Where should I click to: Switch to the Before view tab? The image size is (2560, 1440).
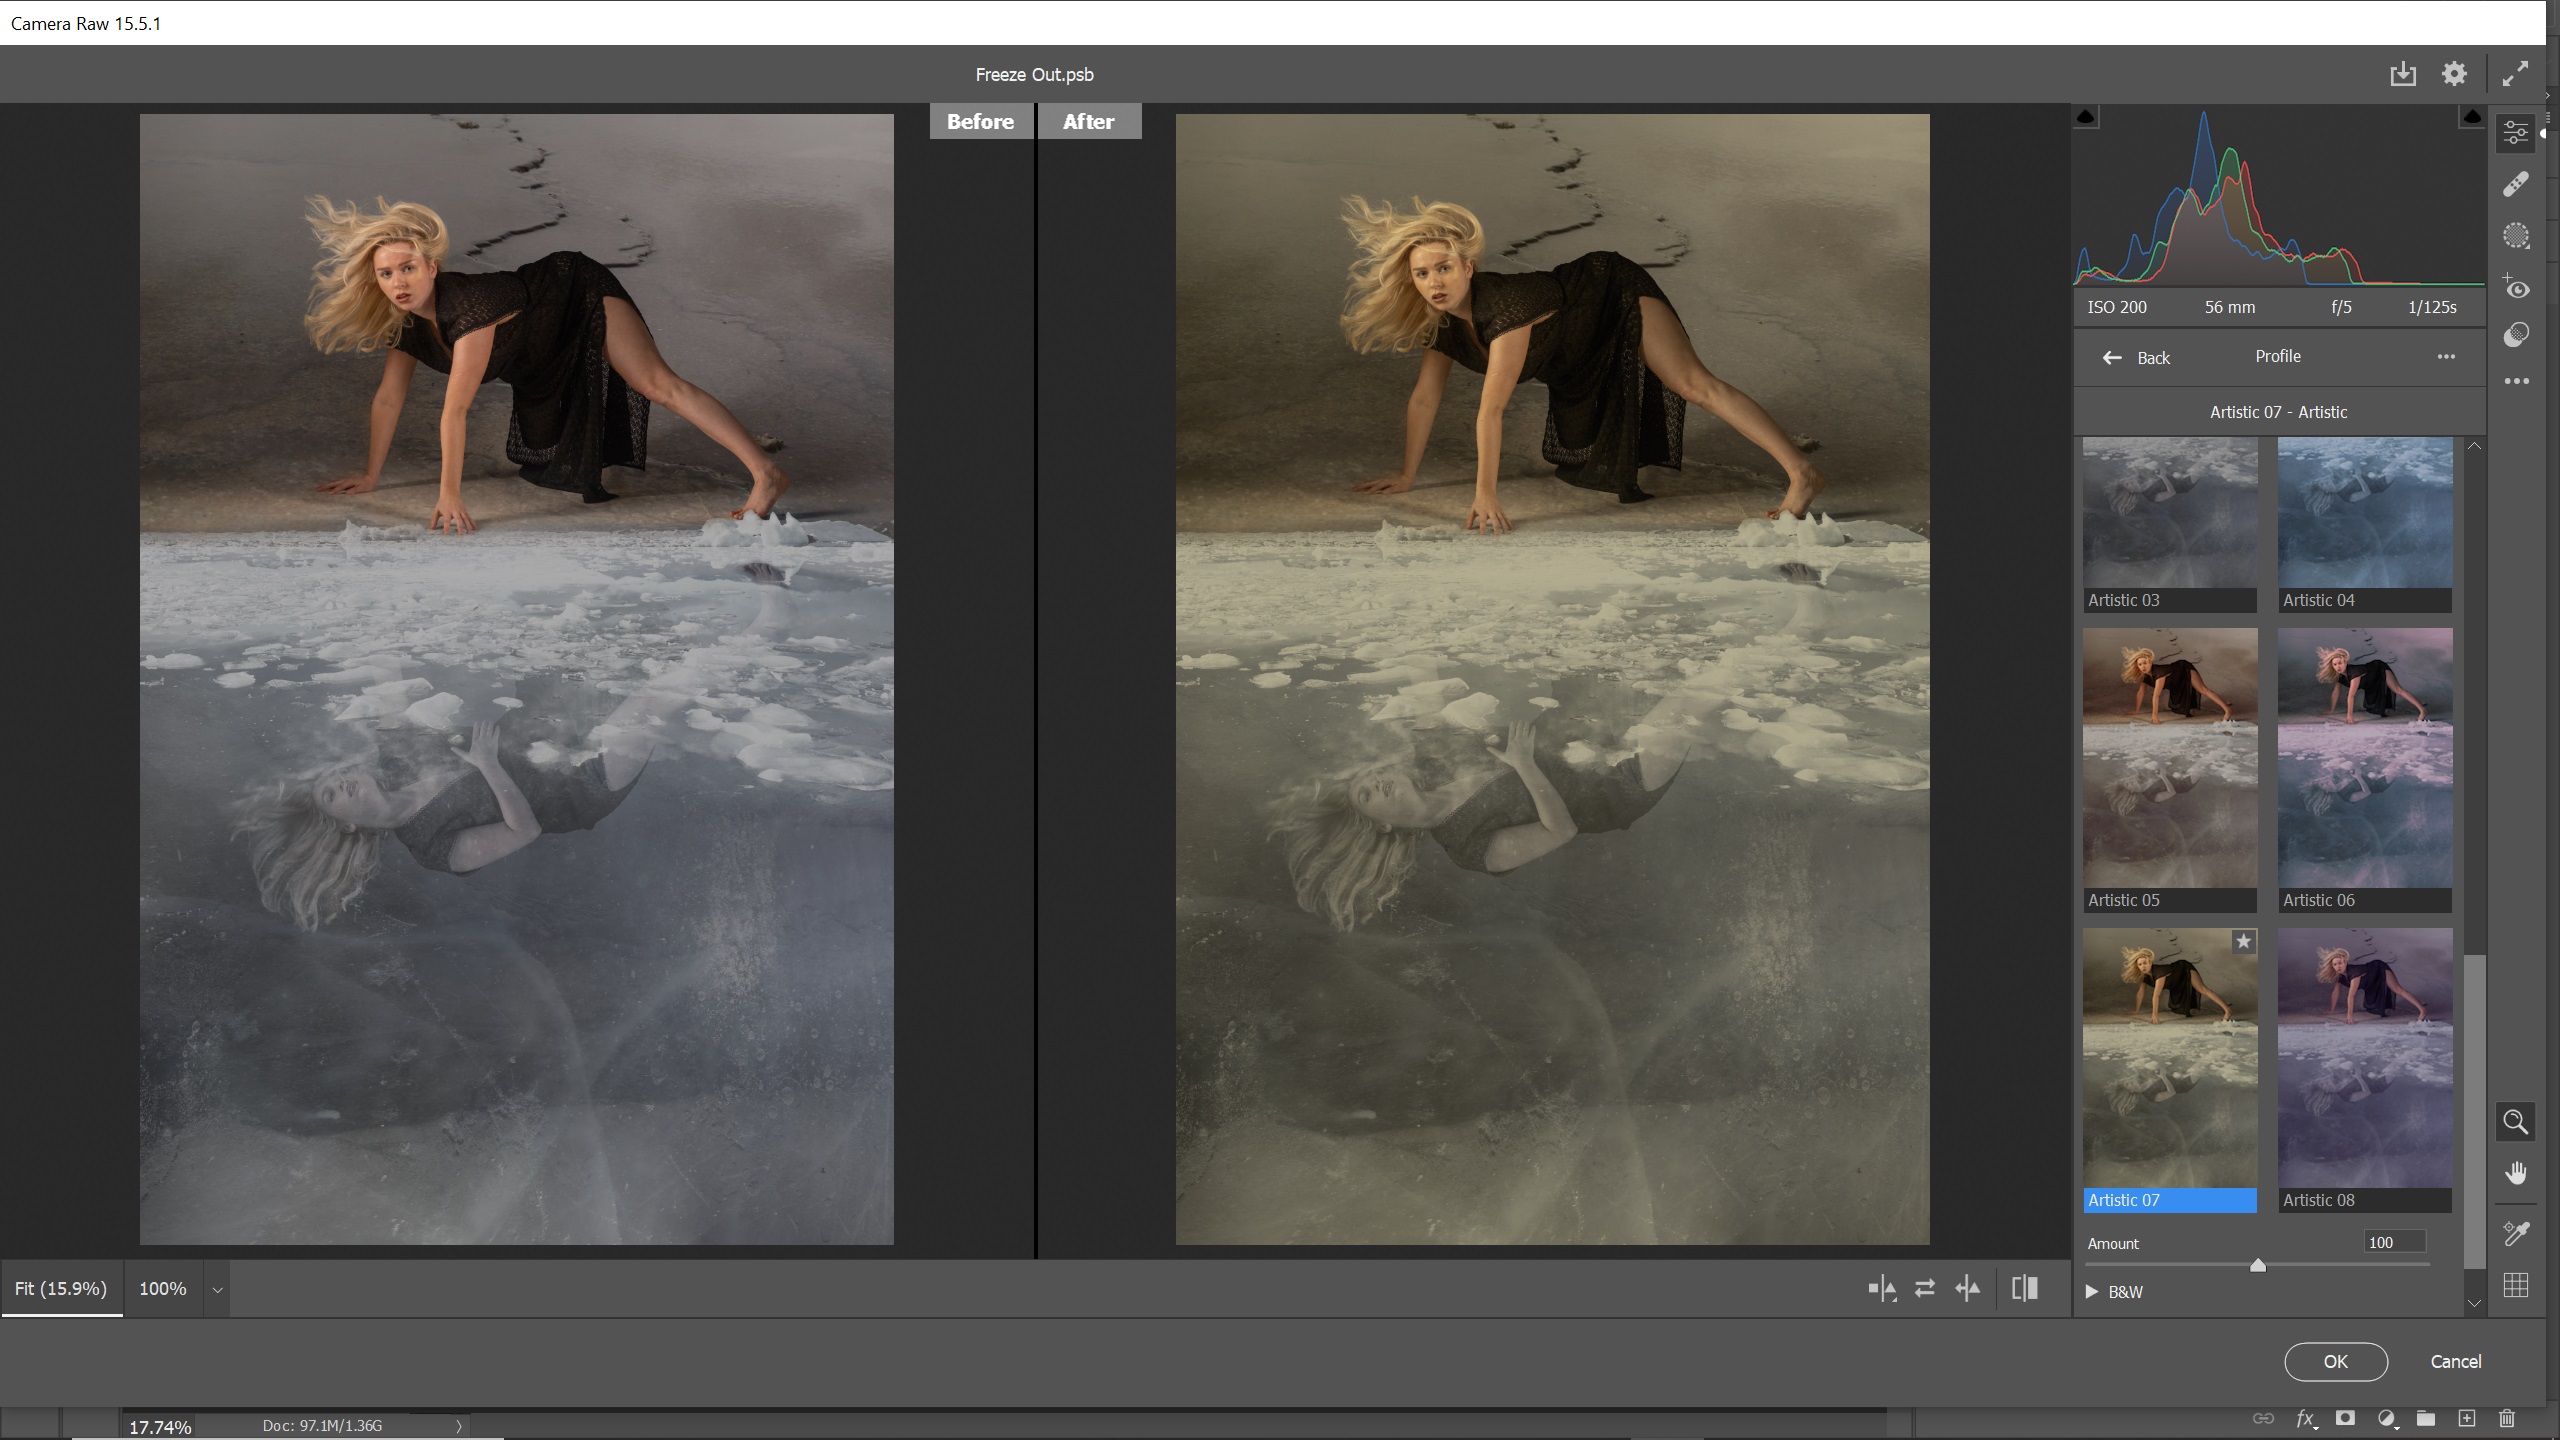point(980,121)
